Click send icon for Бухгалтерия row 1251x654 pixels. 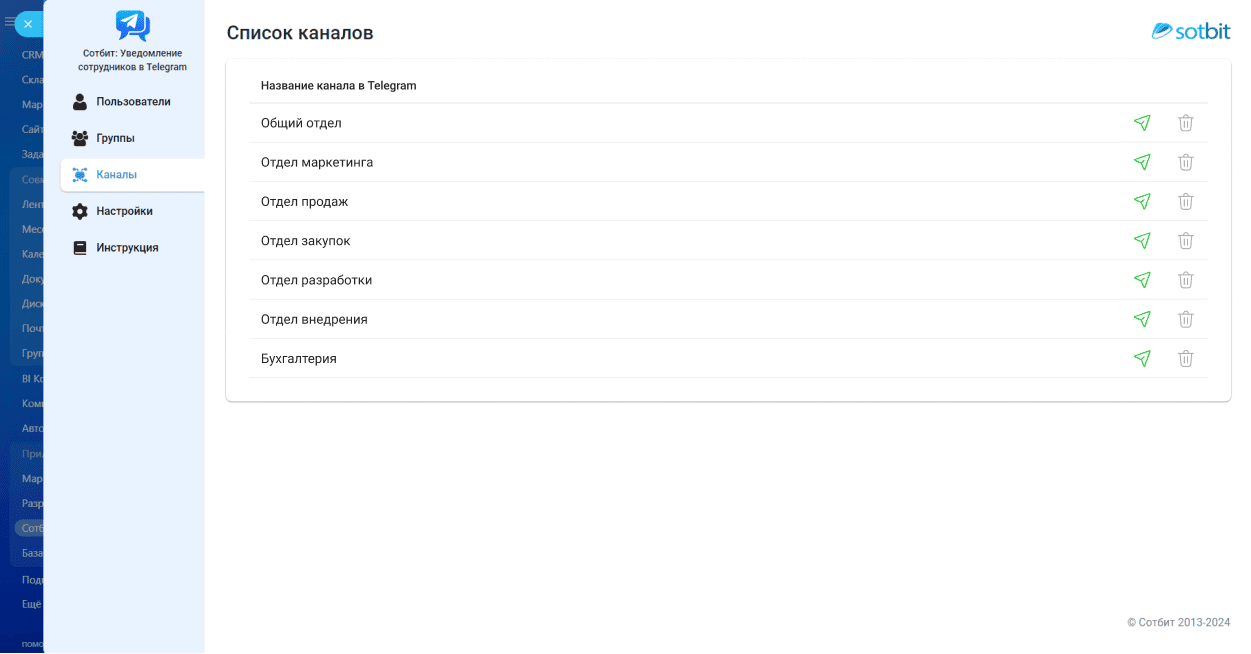coord(1142,358)
